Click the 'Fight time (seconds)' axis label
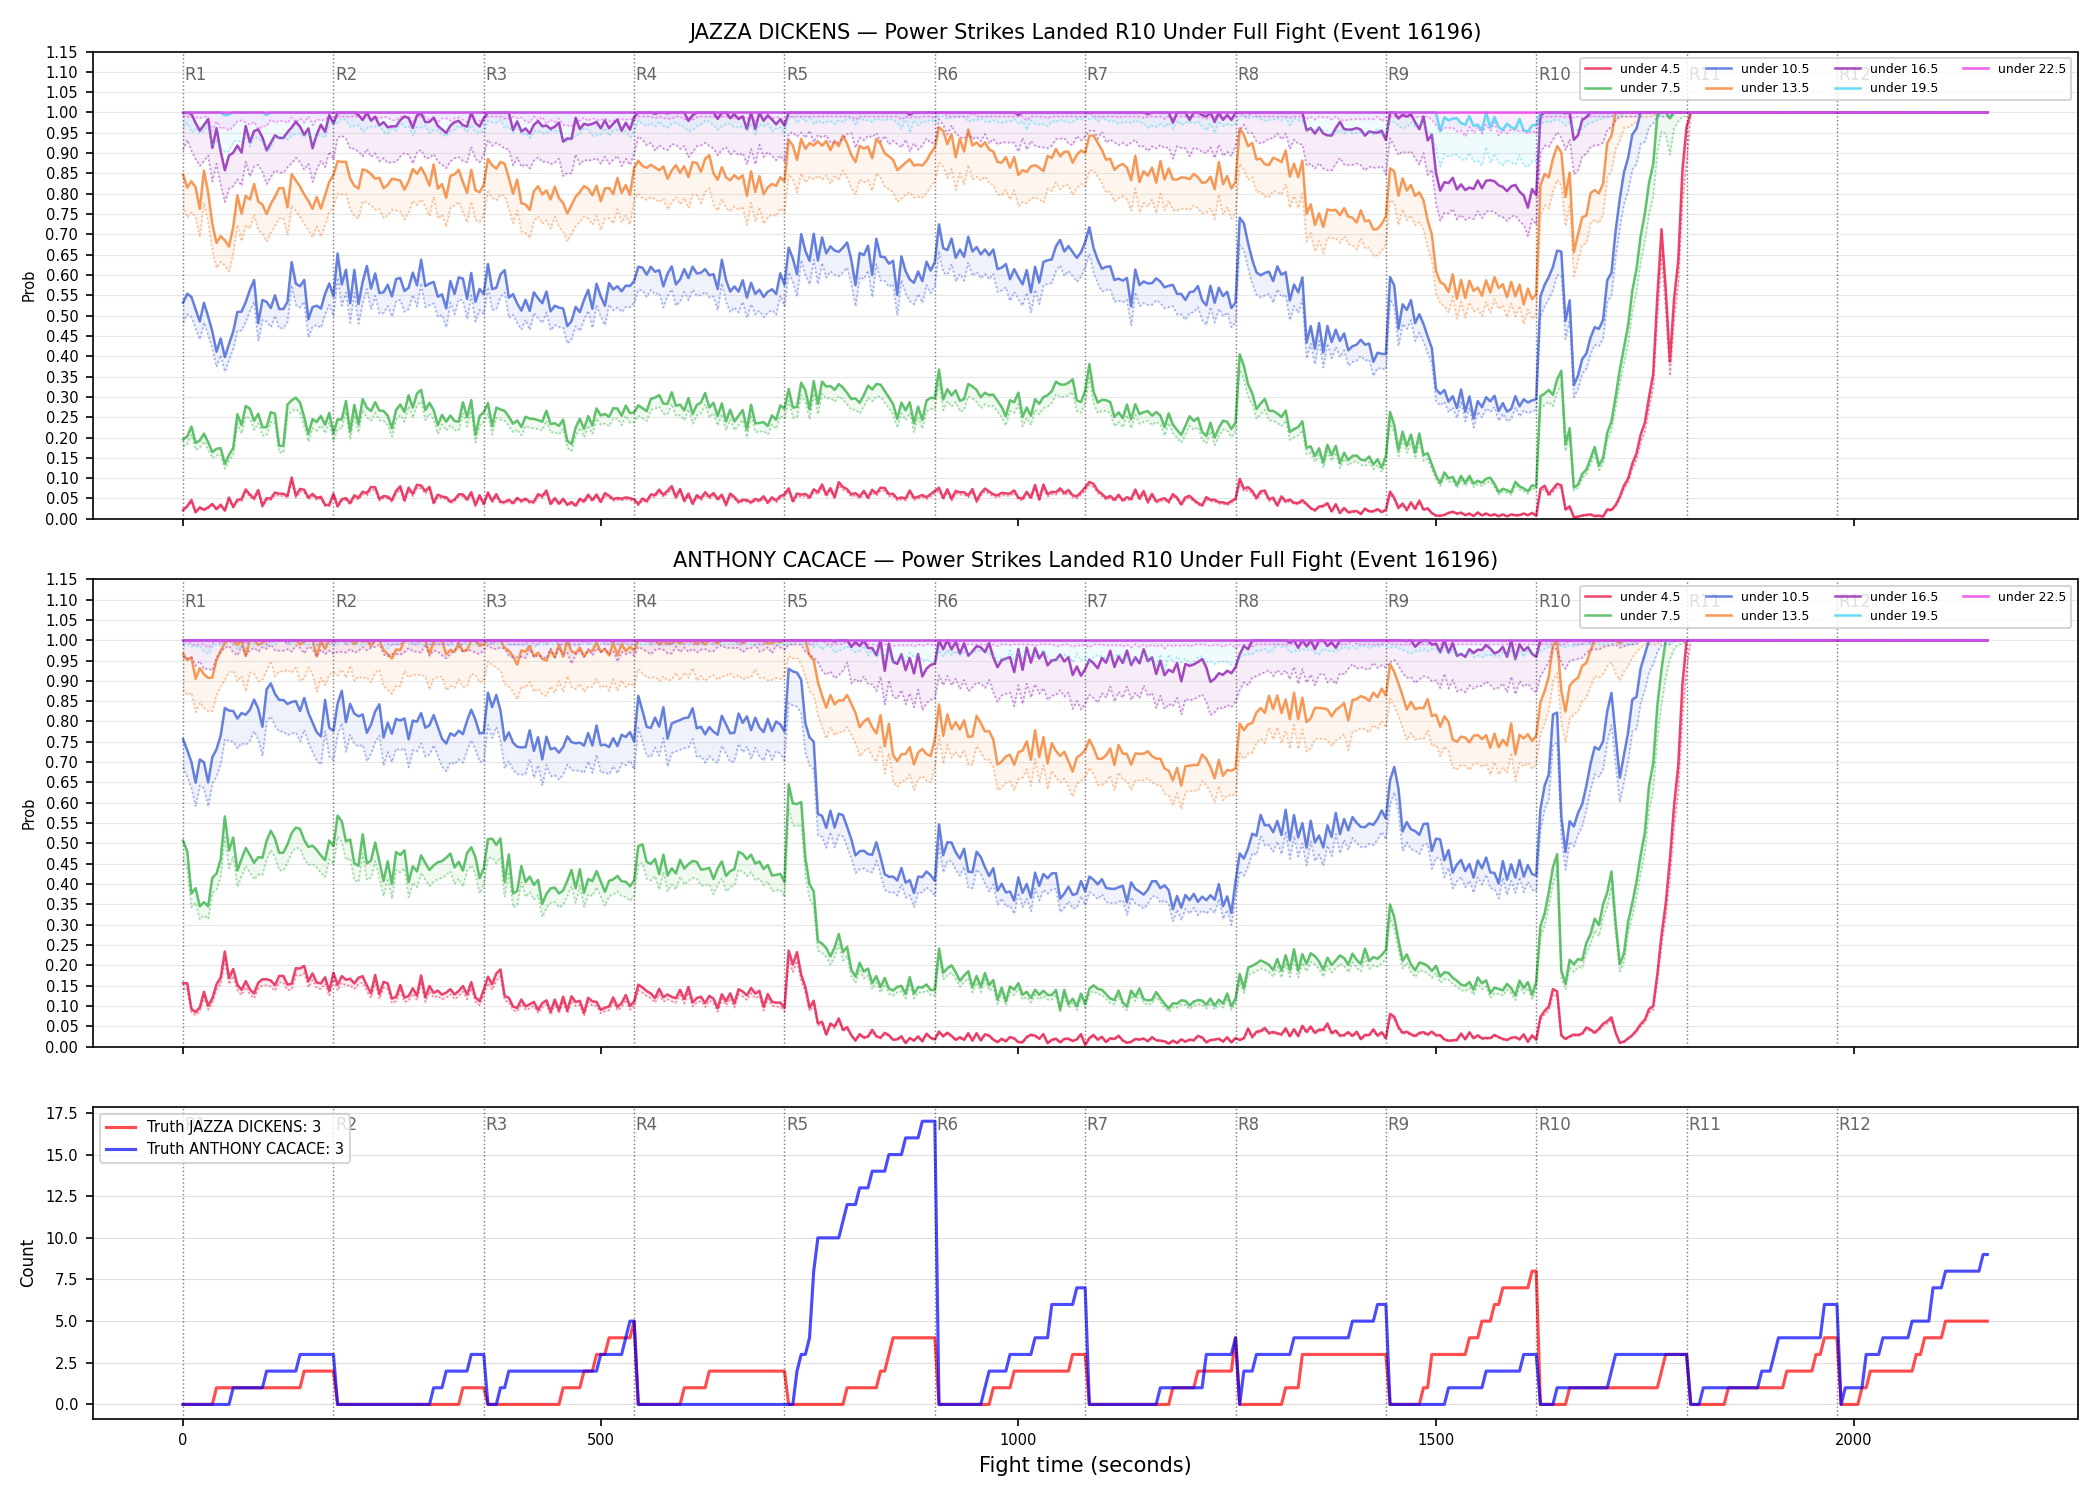2100x1500 pixels. [x=1085, y=1465]
